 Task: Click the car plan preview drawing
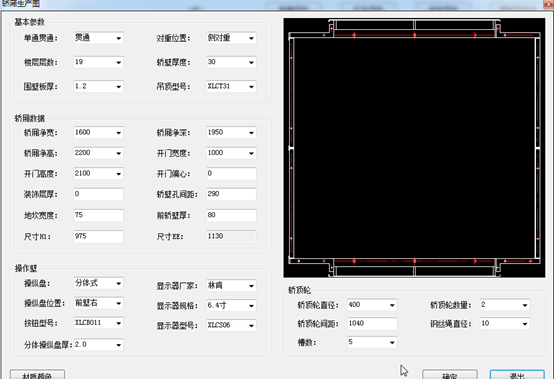coord(414,148)
